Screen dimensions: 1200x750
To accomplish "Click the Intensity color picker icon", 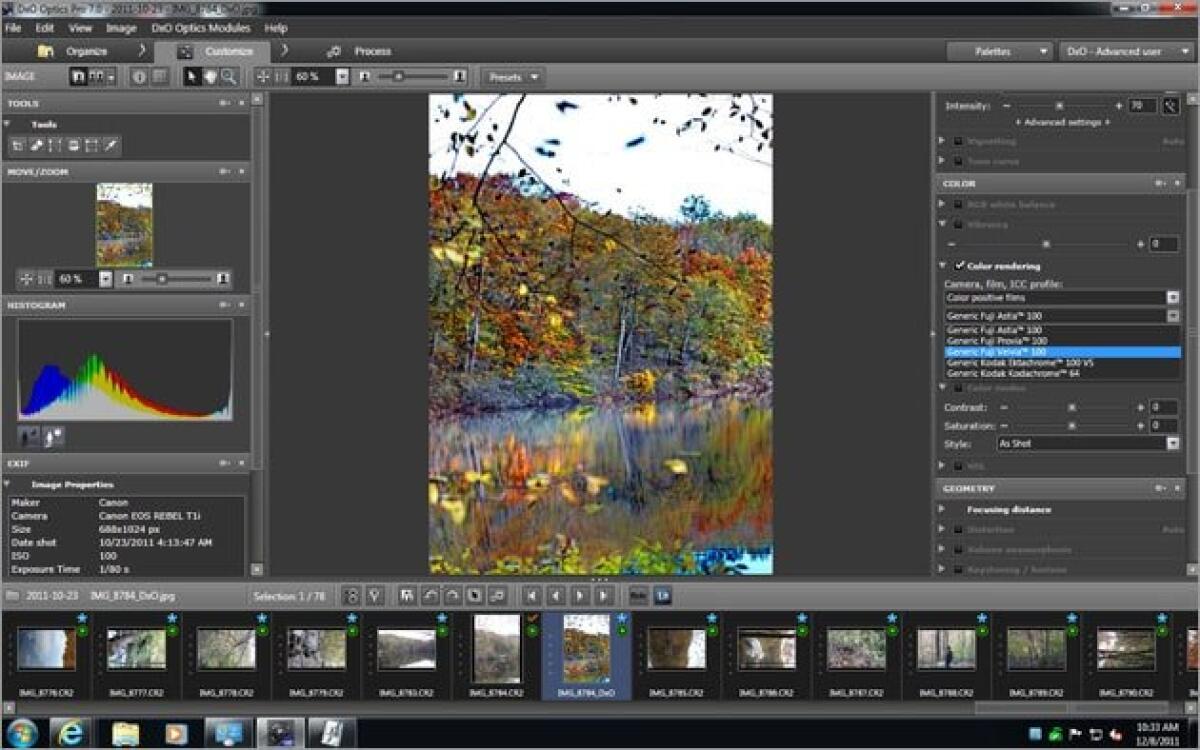I will (1171, 106).
